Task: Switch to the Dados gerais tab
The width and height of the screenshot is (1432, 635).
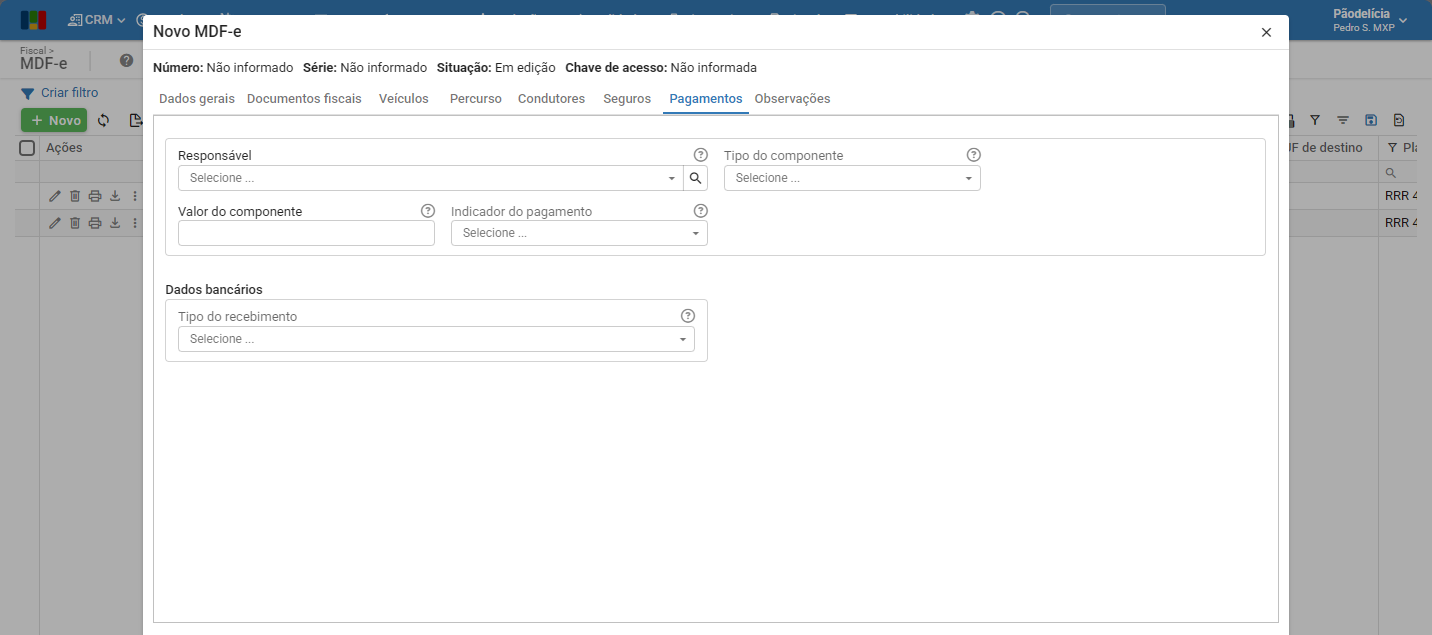Action: pyautogui.click(x=197, y=99)
